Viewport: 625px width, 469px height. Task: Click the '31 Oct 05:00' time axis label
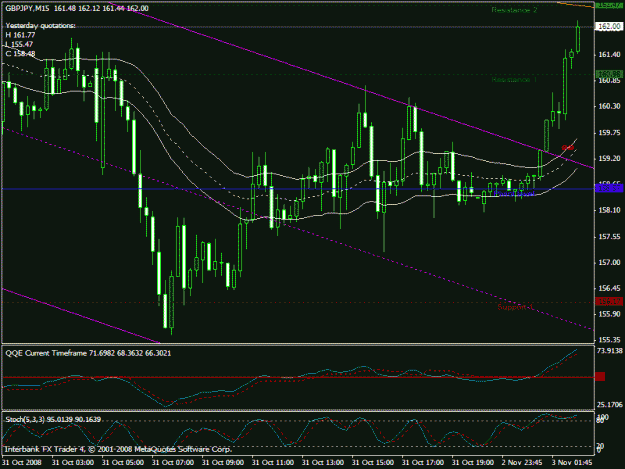point(123,463)
